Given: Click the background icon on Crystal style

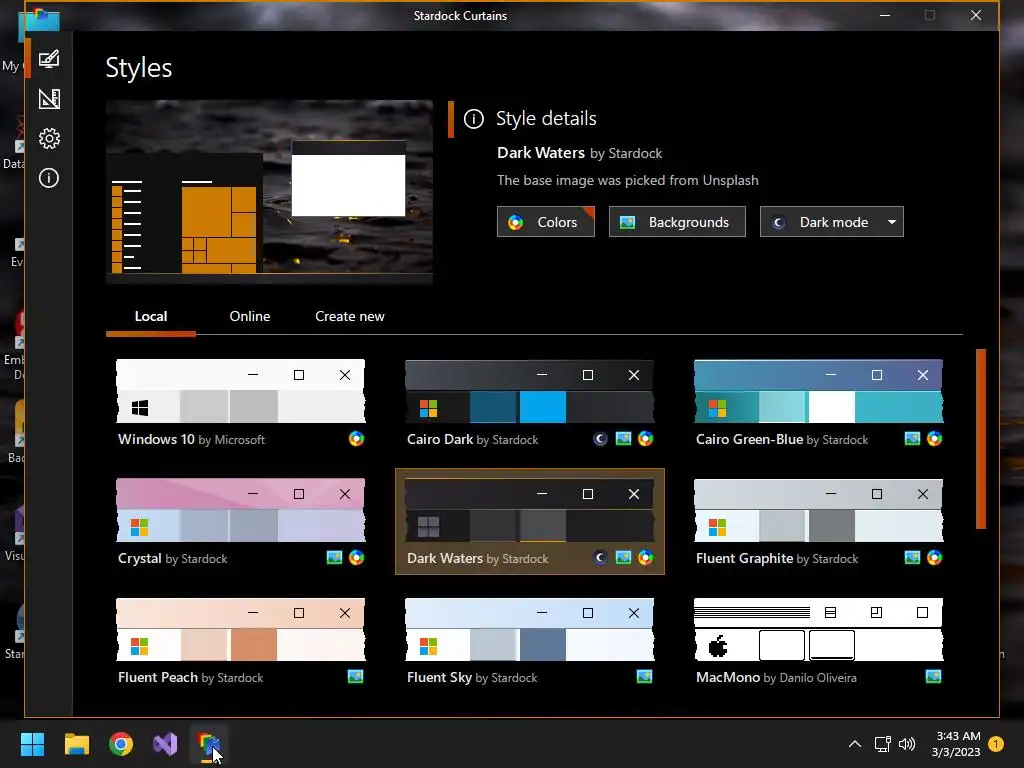Looking at the screenshot, I should (x=334, y=558).
